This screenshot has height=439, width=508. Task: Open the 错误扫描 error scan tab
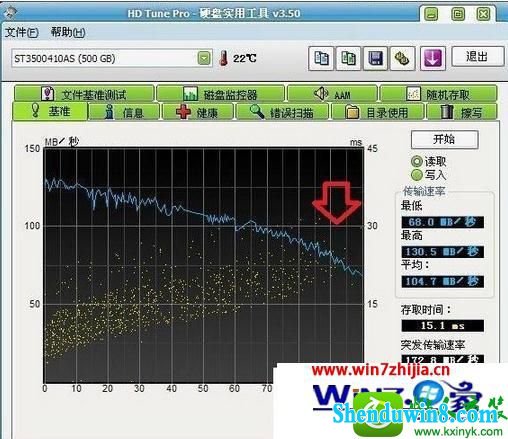click(x=282, y=112)
